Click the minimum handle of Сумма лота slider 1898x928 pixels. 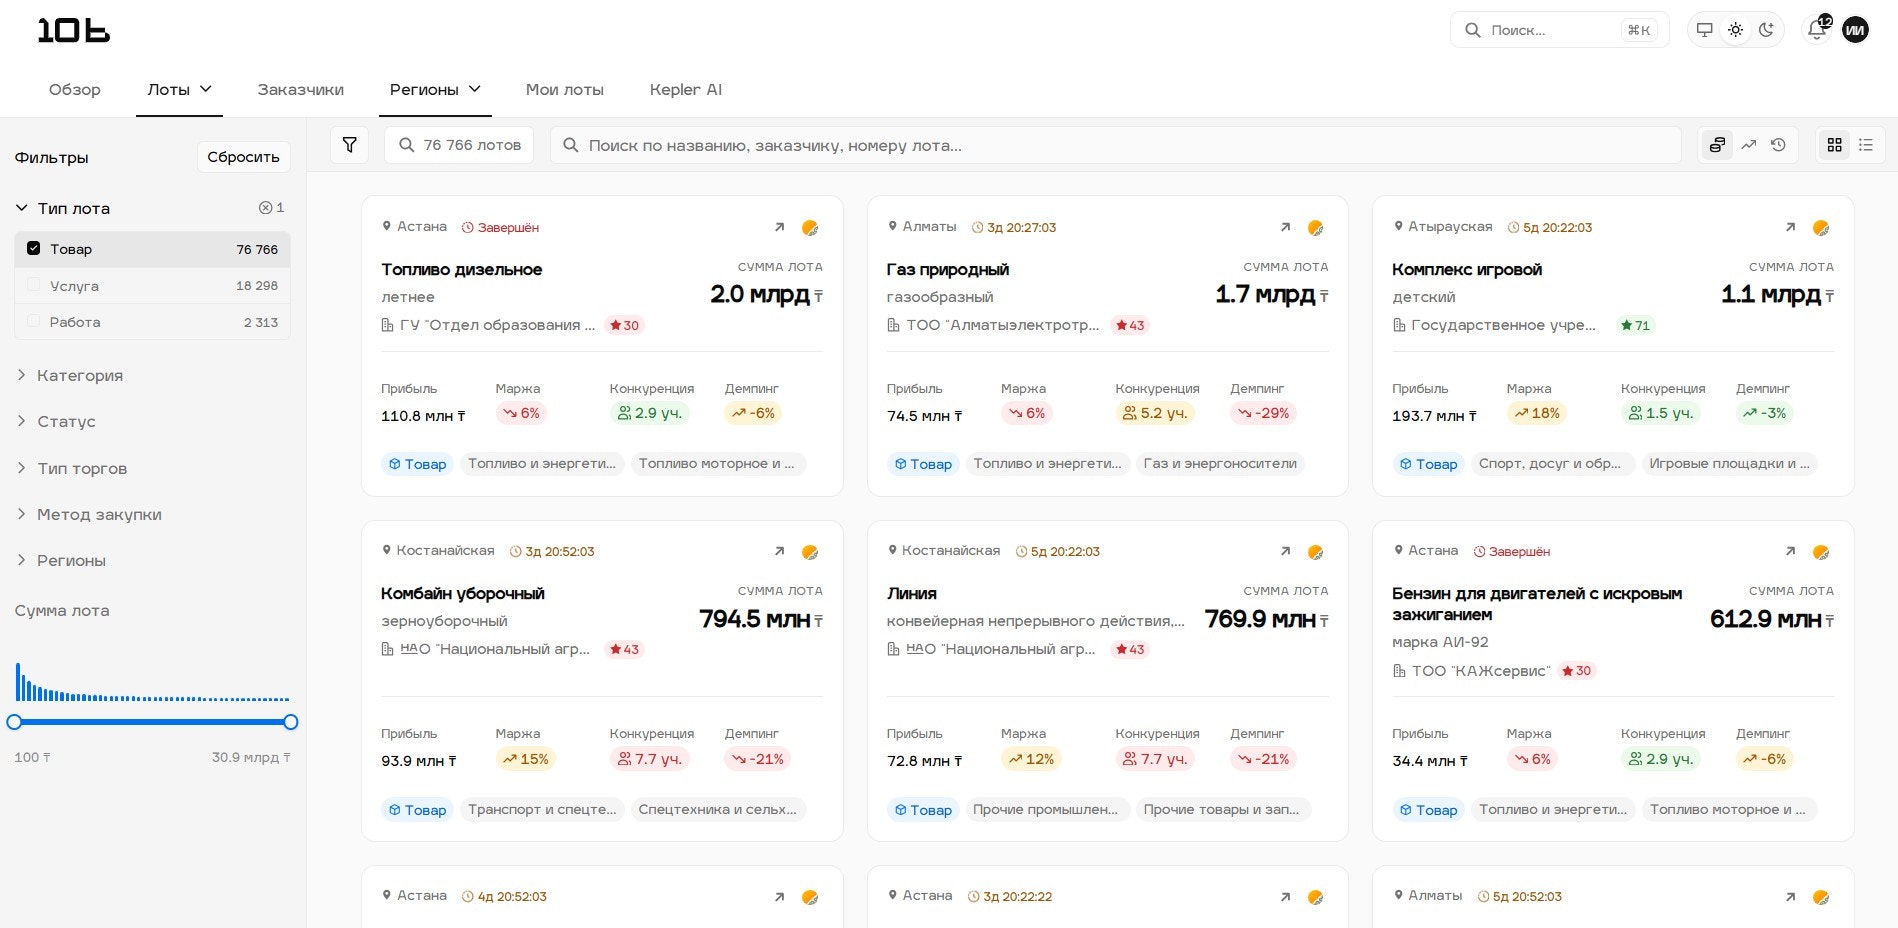(14, 722)
